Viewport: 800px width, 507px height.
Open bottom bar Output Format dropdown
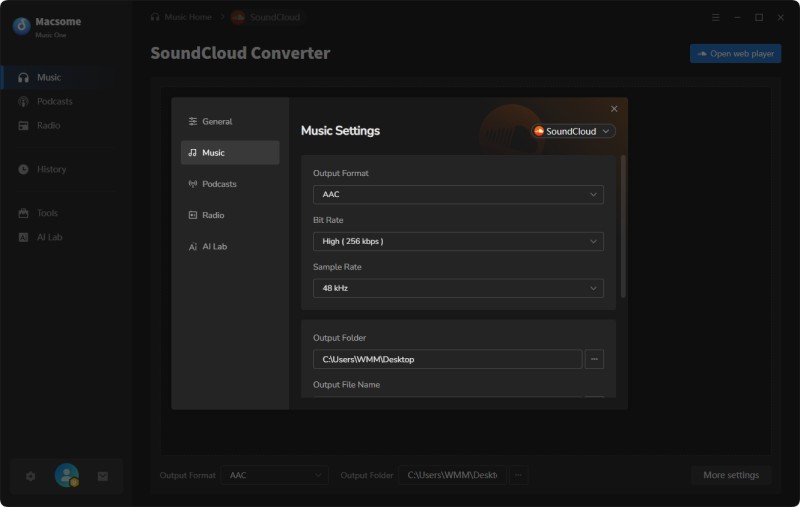[274, 475]
